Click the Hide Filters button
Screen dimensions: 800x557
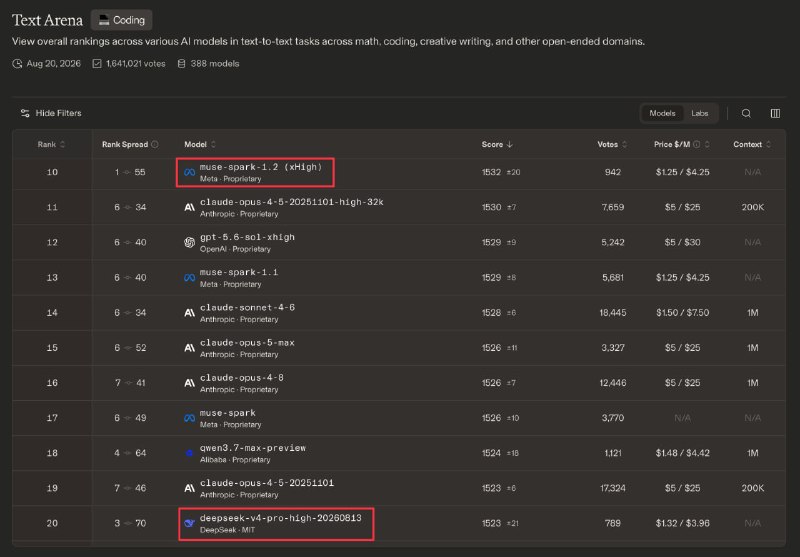tap(51, 113)
